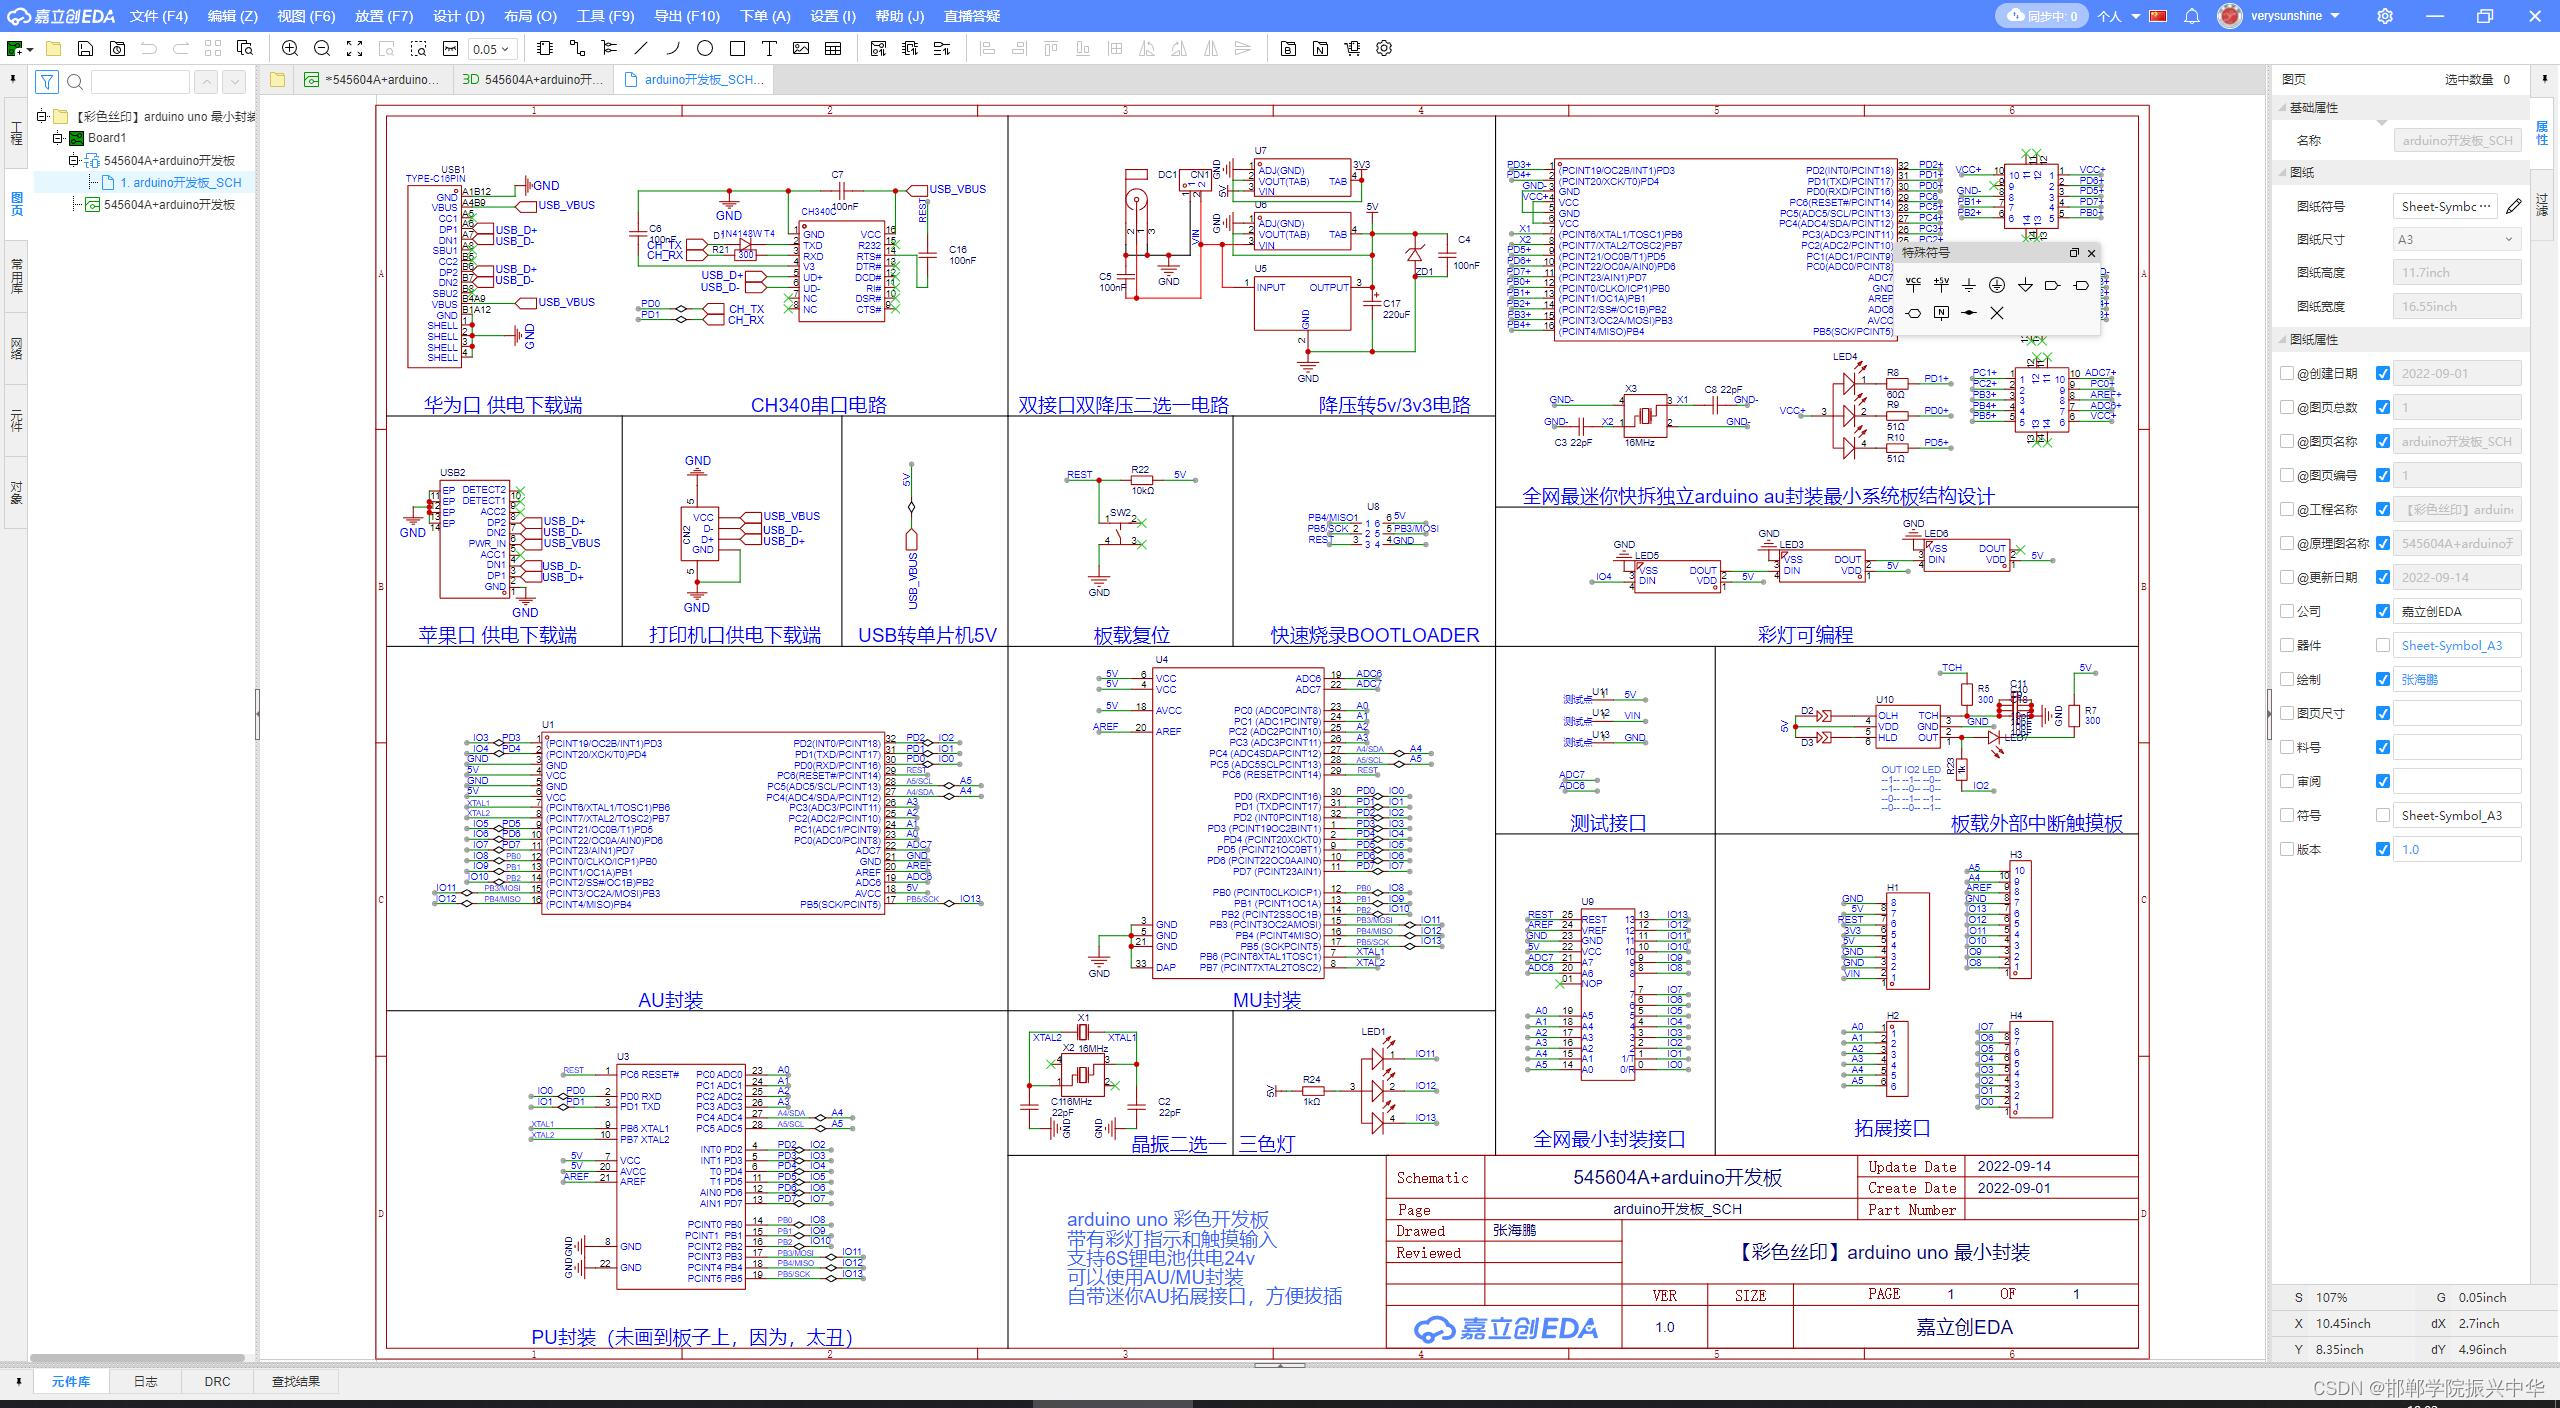Choose the wire drawing tool

click(577, 48)
